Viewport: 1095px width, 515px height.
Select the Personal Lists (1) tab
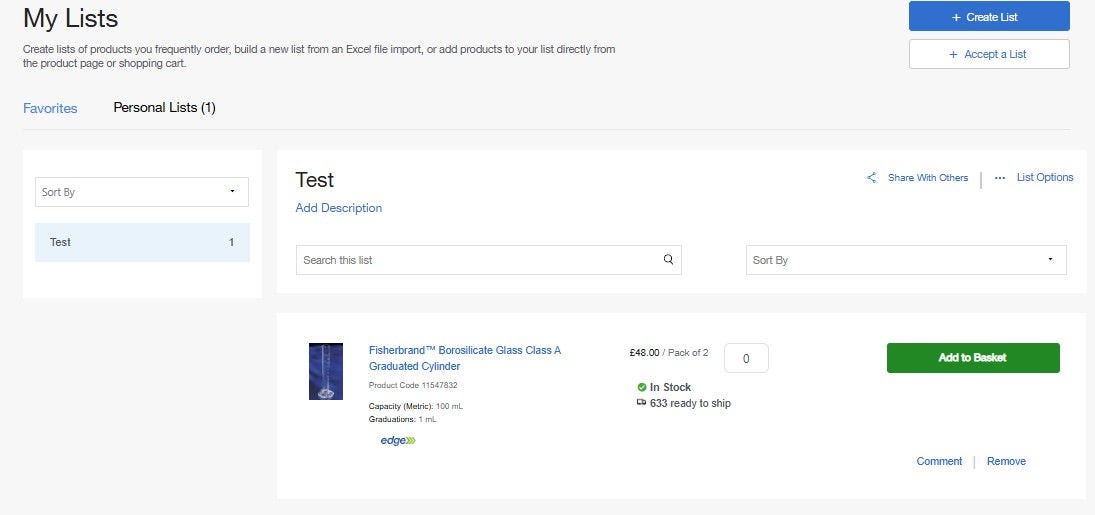point(164,108)
